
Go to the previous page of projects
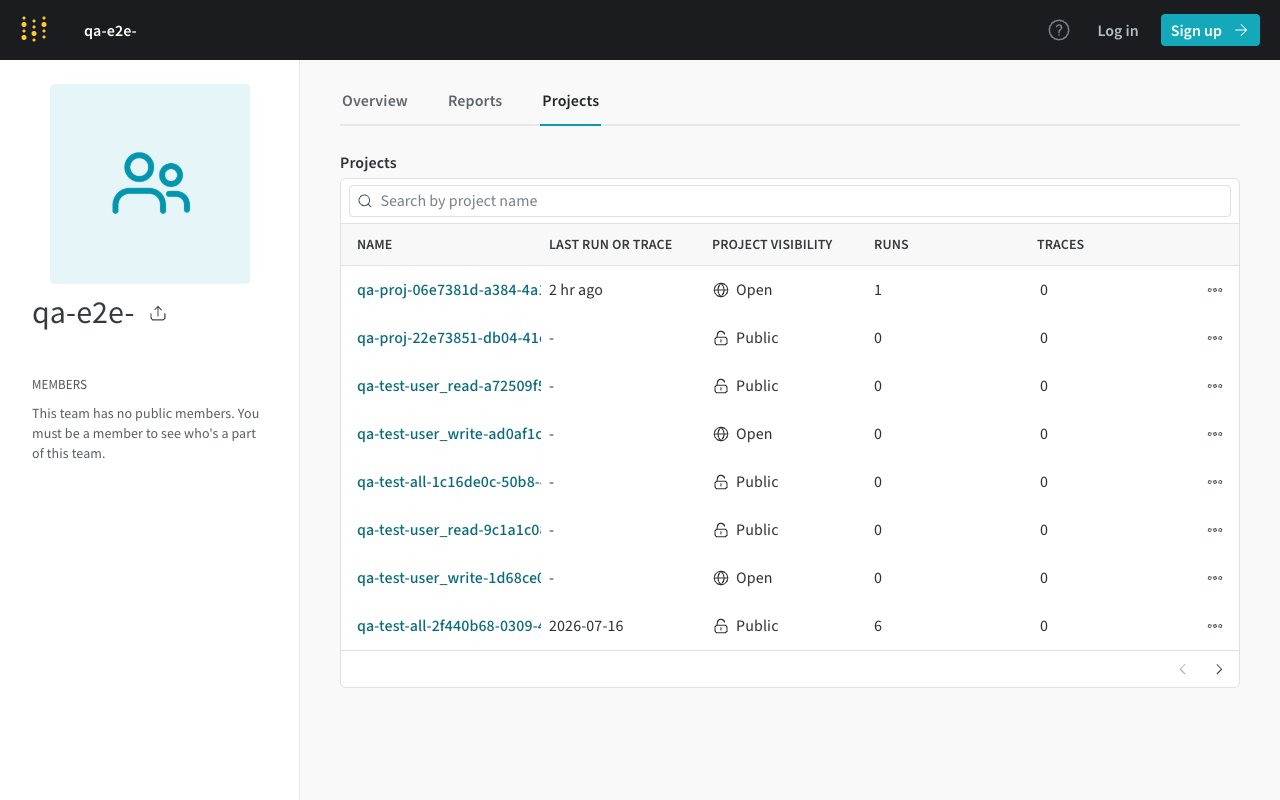pyautogui.click(x=1183, y=670)
